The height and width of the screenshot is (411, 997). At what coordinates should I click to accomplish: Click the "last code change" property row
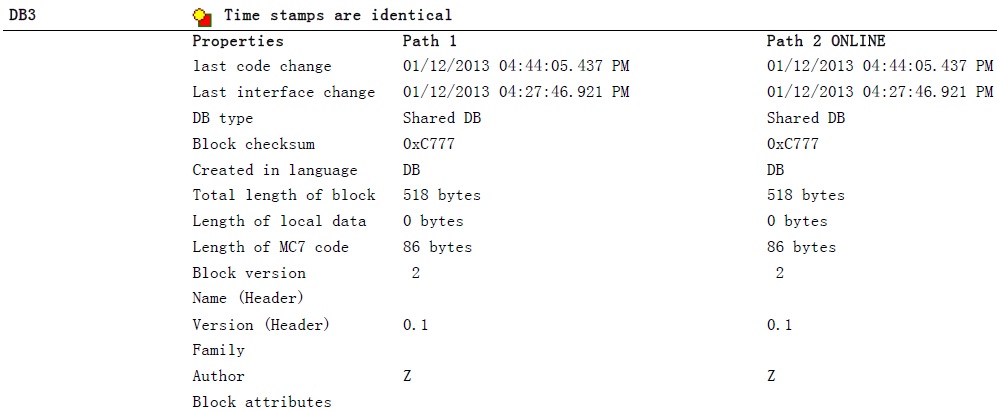pyautogui.click(x=261, y=66)
